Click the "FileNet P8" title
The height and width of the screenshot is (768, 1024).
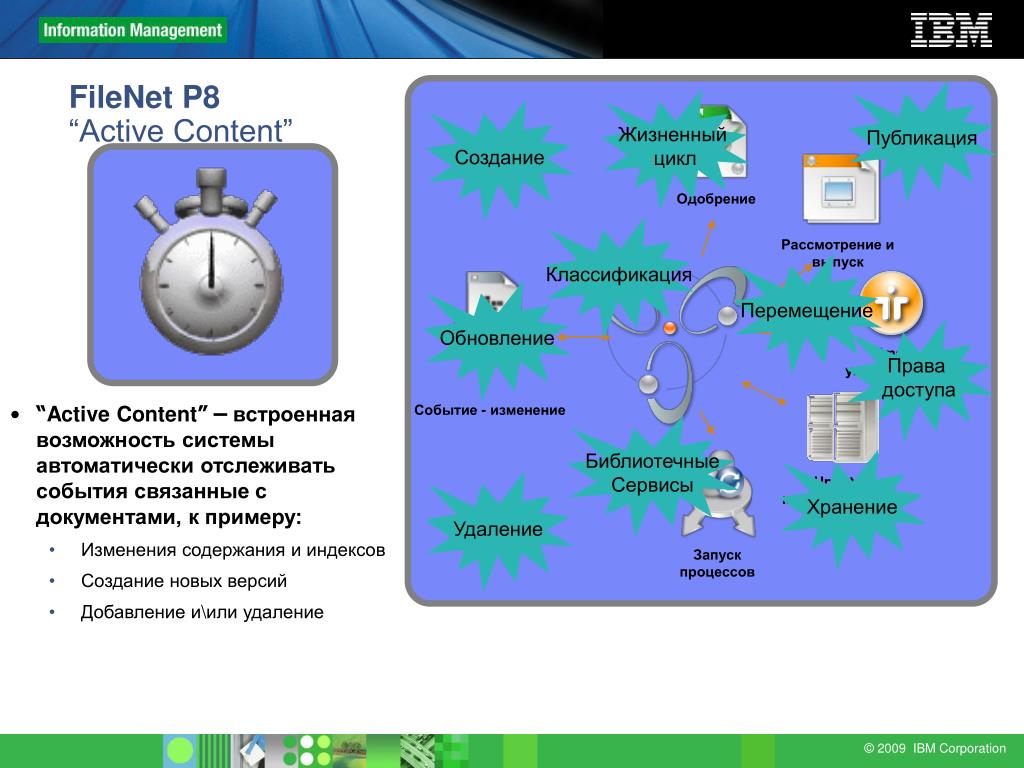[x=144, y=97]
